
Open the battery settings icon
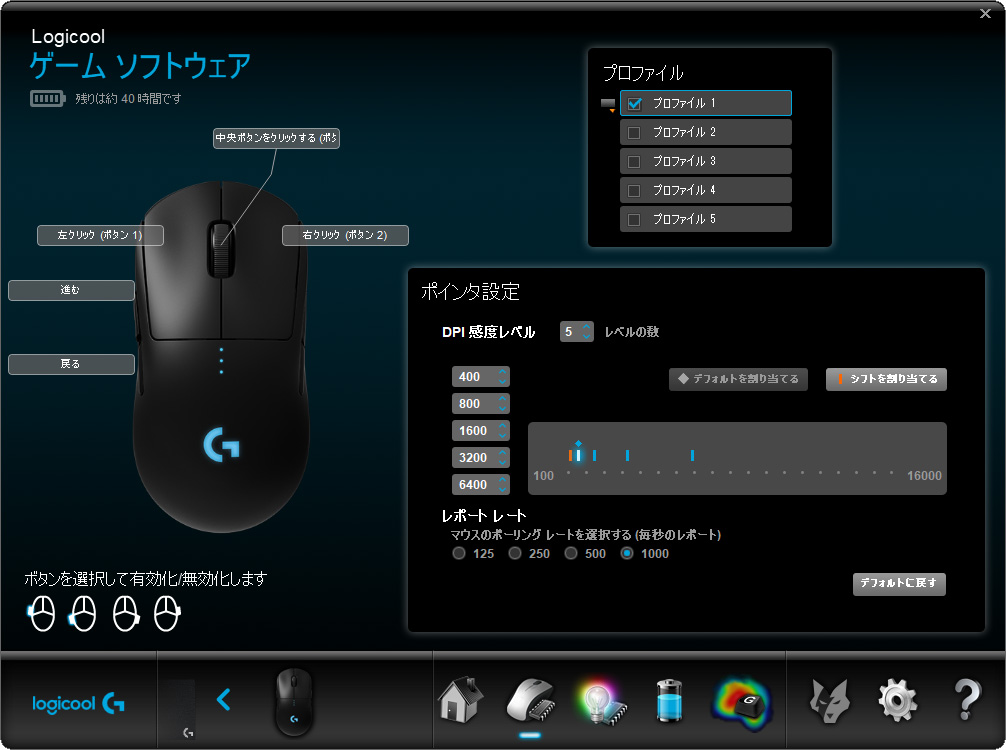(x=669, y=701)
